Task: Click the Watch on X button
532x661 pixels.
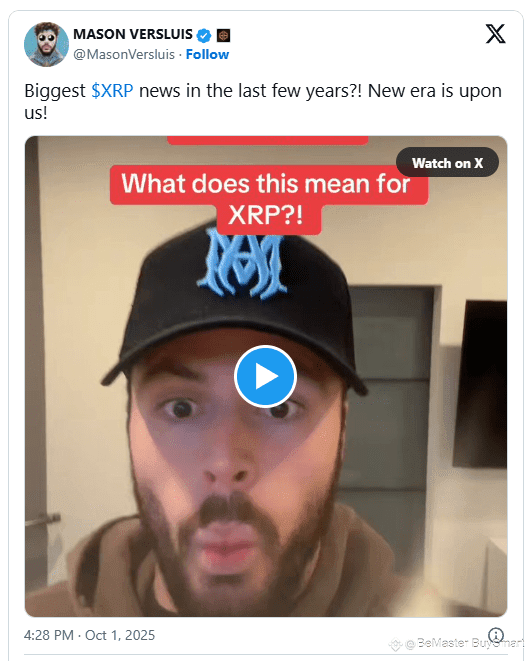Action: pyautogui.click(x=447, y=162)
